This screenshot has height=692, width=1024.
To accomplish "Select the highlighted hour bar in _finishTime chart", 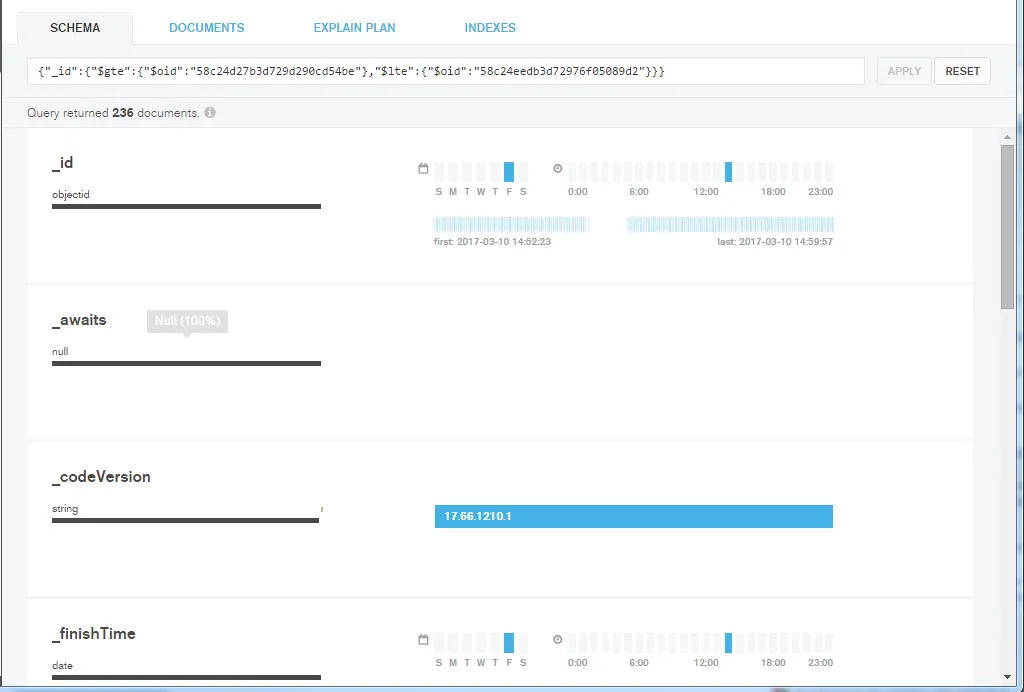I will pos(728,643).
